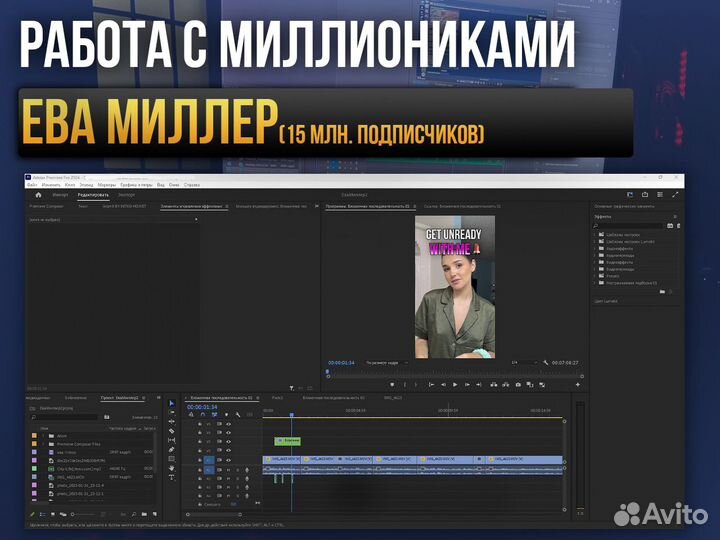Add a marker in the timeline header
The height and width of the screenshot is (540, 720).
click(226, 415)
